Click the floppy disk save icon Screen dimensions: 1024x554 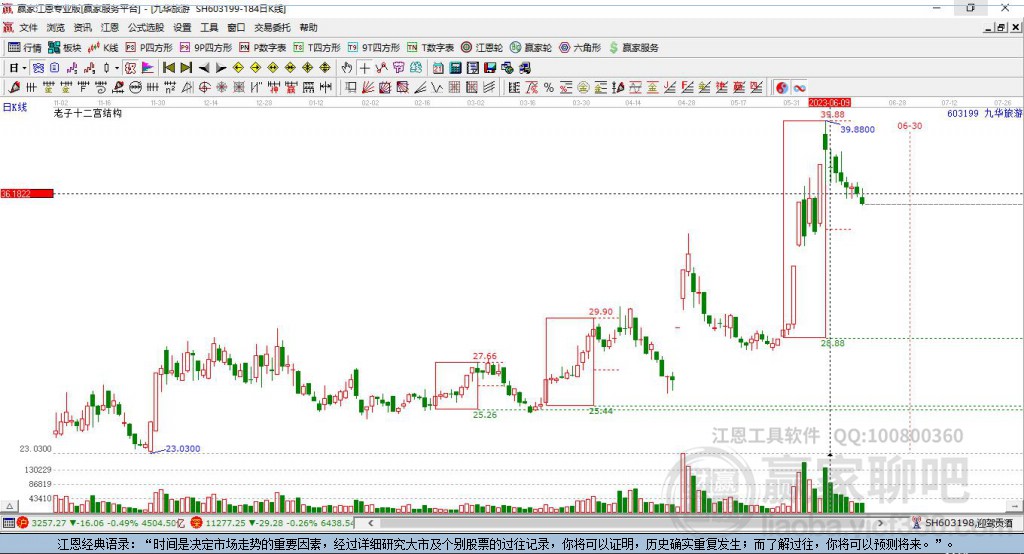click(490, 68)
